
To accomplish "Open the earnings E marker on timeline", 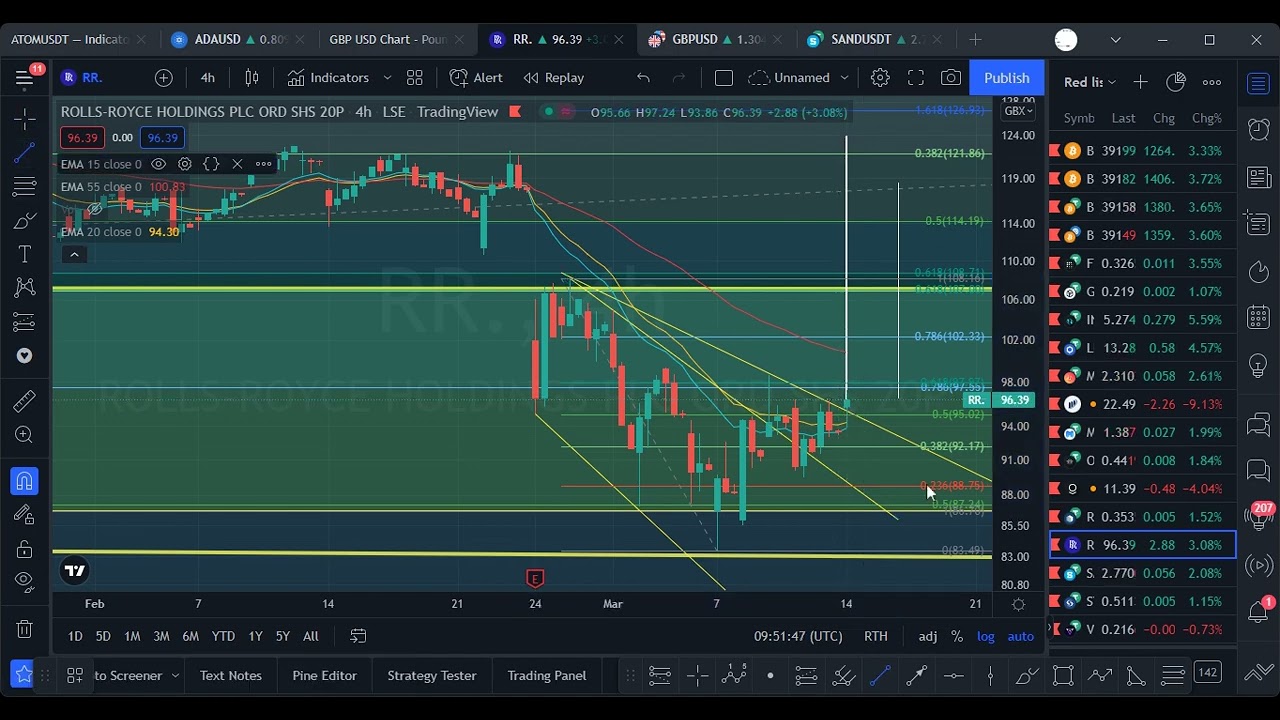I will [535, 578].
